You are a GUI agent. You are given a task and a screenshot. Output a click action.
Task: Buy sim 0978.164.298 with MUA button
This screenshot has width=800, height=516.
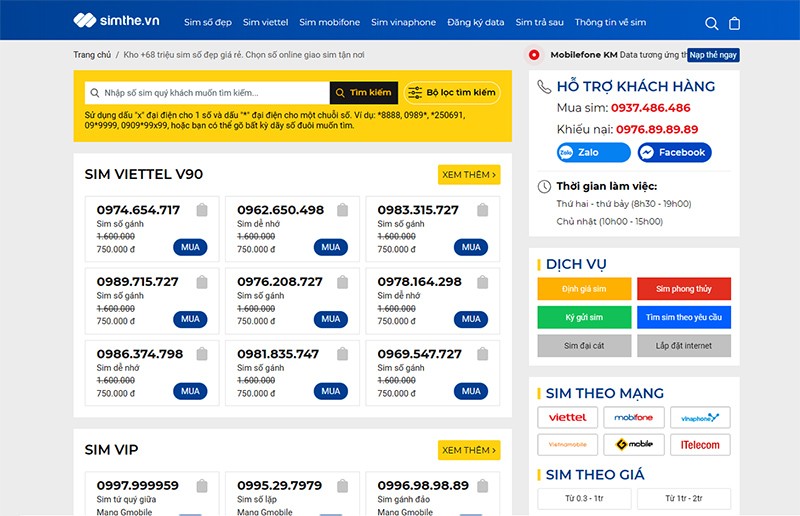point(471,319)
